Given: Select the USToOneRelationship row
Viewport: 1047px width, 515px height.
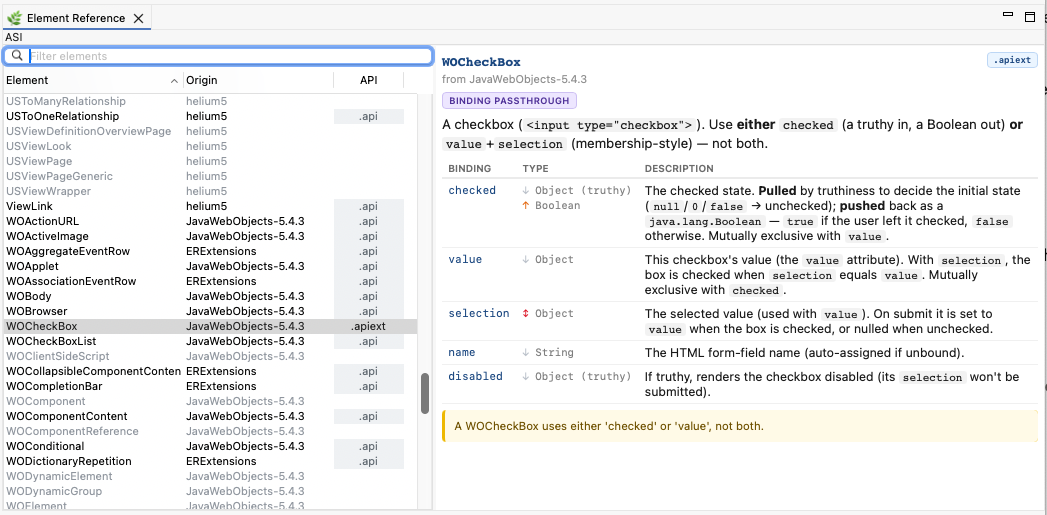Looking at the screenshot, I should tap(210, 116).
